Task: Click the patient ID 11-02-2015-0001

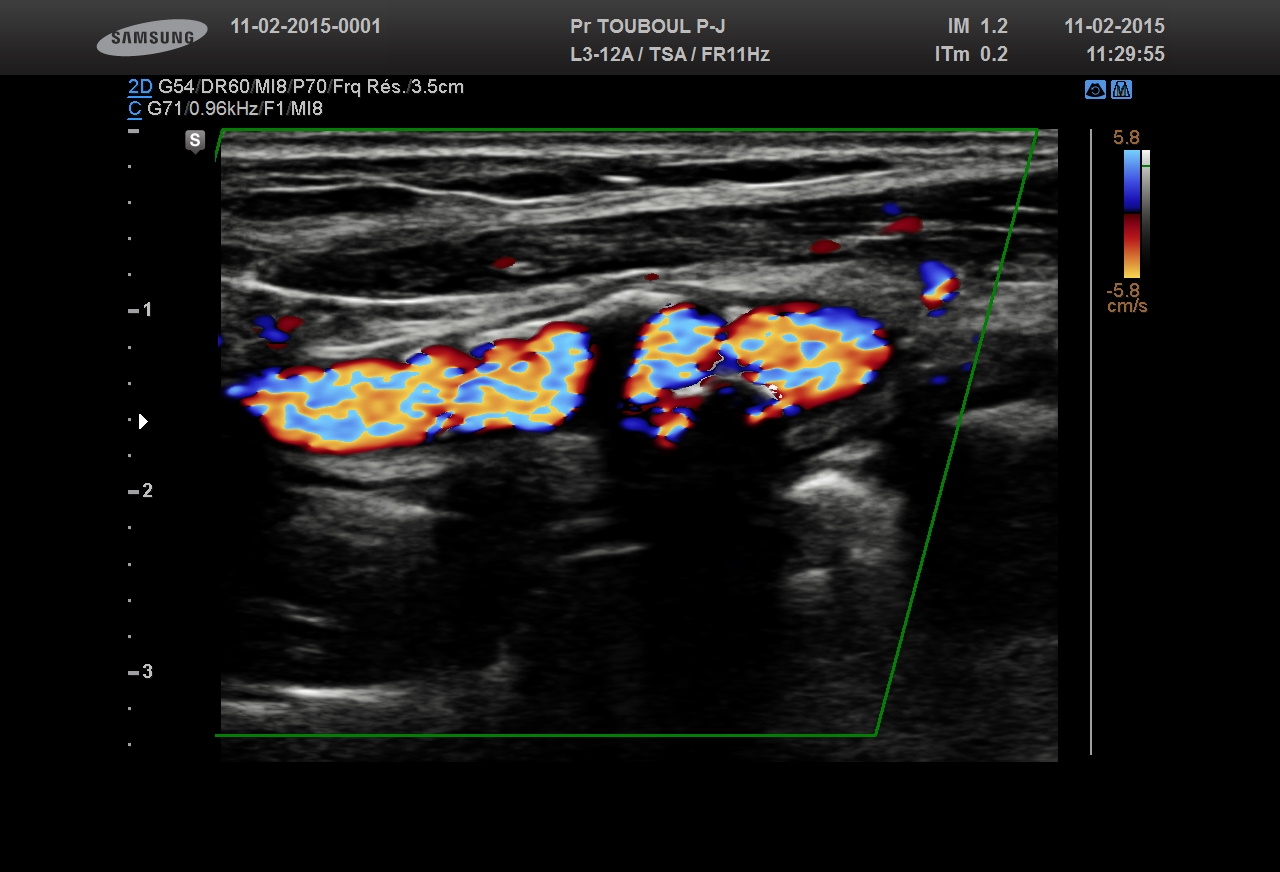Action: point(305,27)
